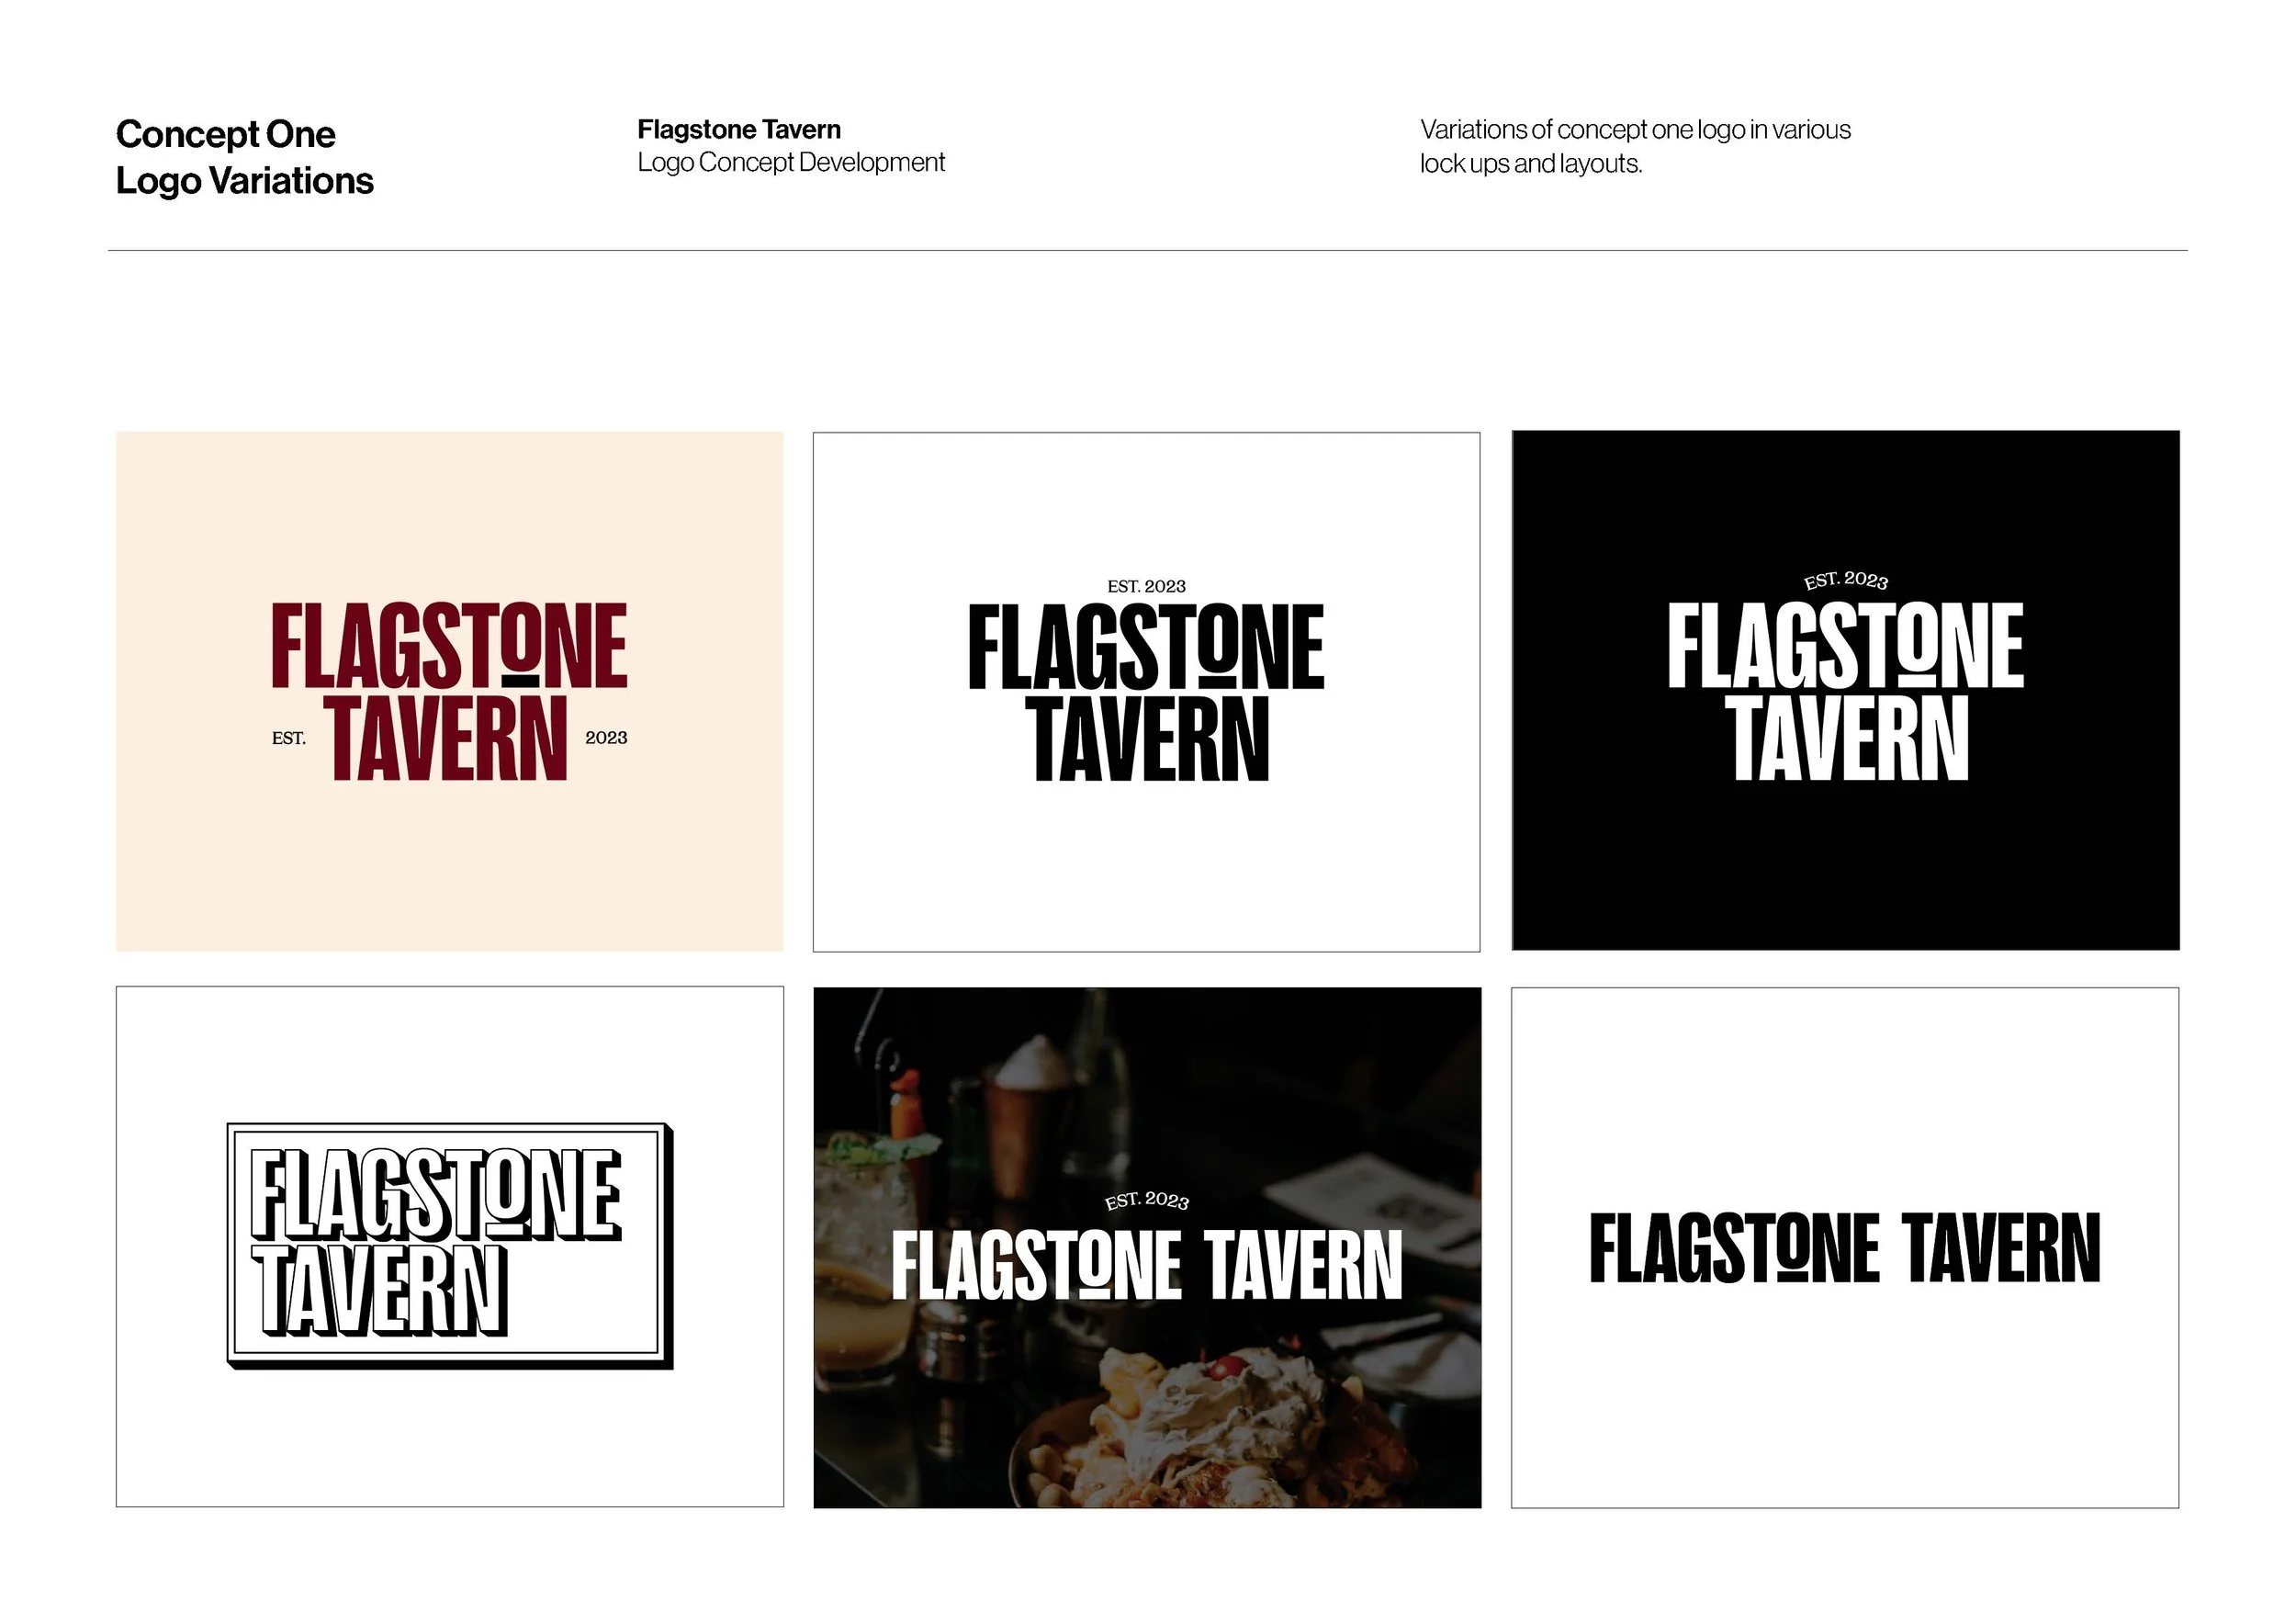Click 'EST.' text left of maroon TAVERN
This screenshot has width=2296, height=1624.
tap(289, 738)
